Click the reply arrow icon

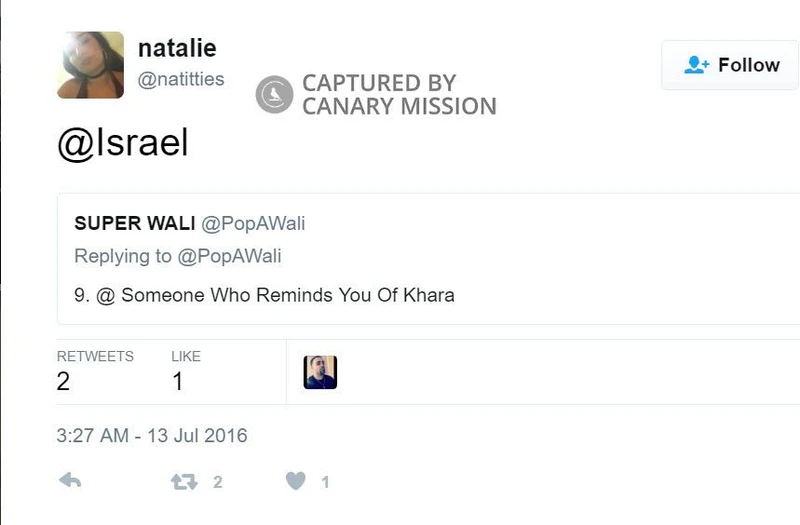pyautogui.click(x=70, y=481)
